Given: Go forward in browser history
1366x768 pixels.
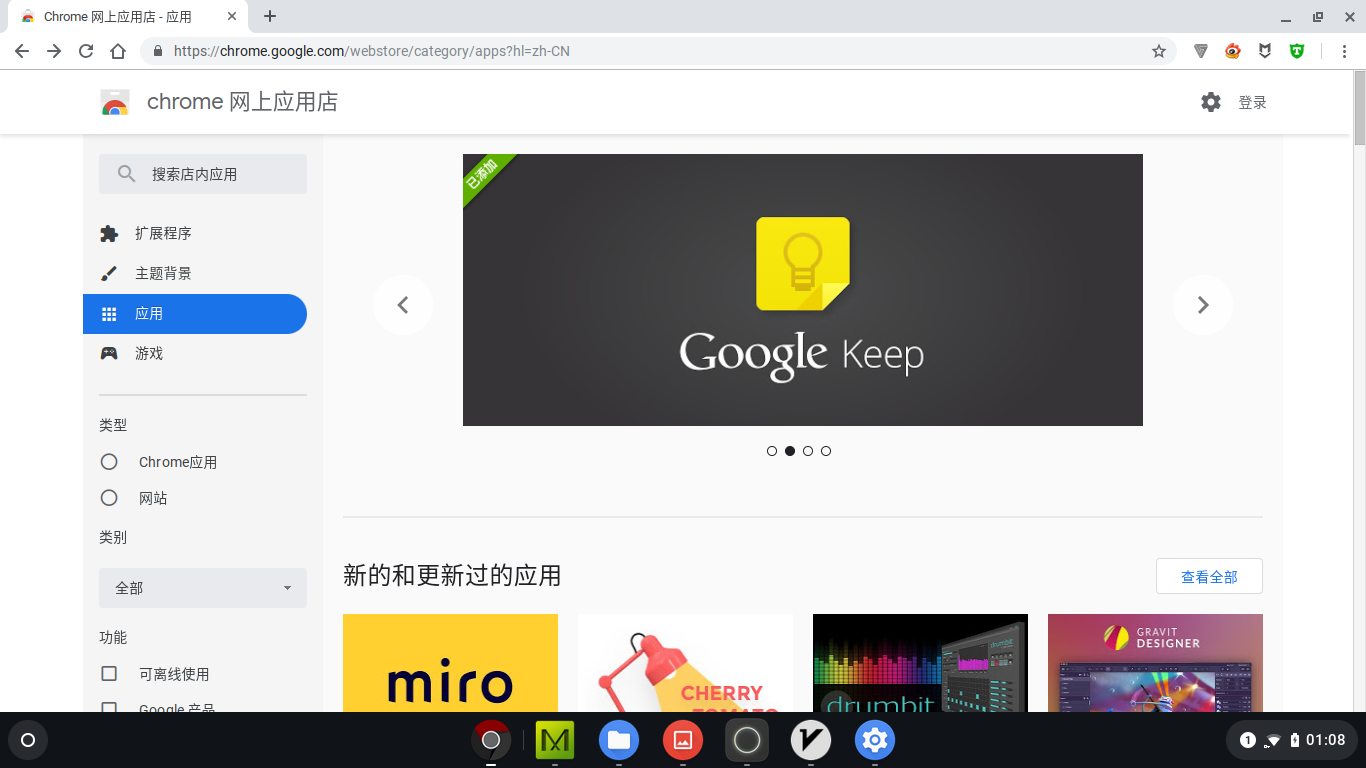Looking at the screenshot, I should (54, 51).
